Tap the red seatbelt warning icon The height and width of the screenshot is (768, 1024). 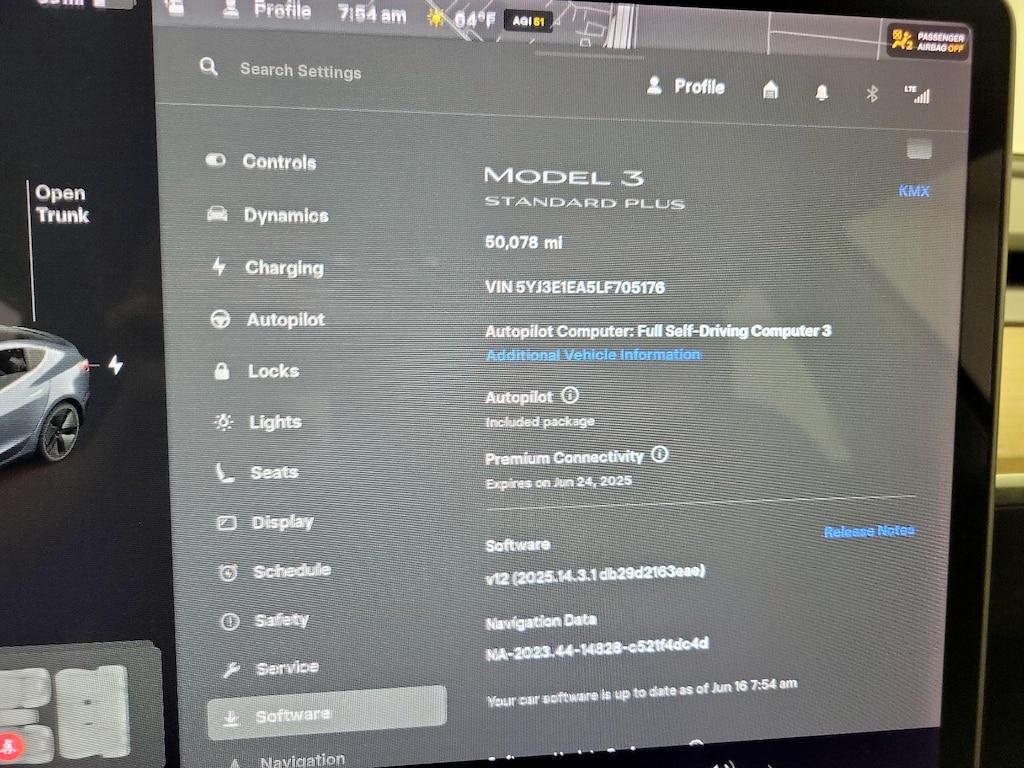point(9,745)
